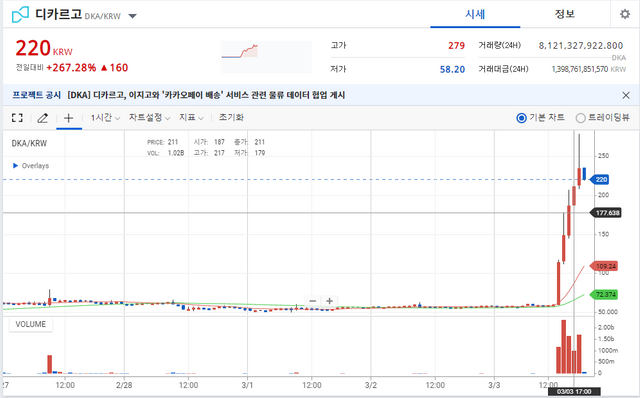Click the tallest red volume bar

click(564, 347)
